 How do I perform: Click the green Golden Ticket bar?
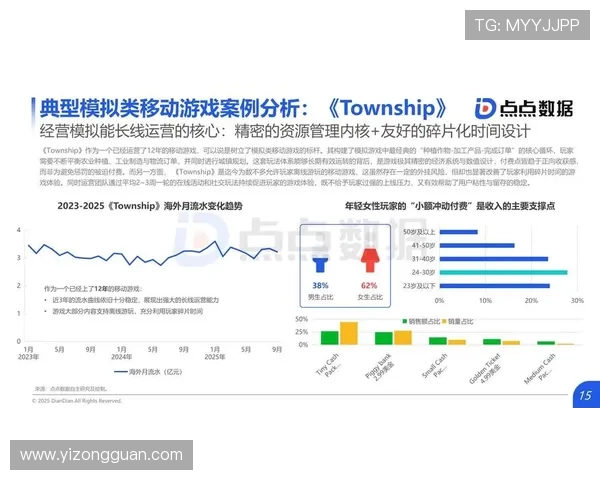[x=492, y=342]
